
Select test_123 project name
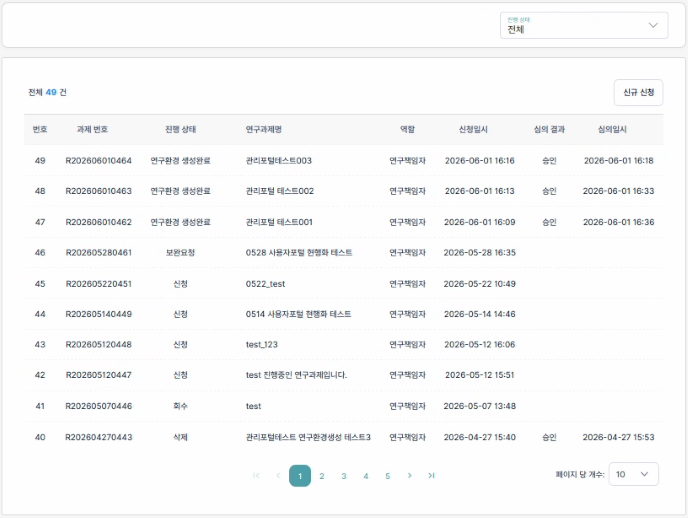[262, 345]
